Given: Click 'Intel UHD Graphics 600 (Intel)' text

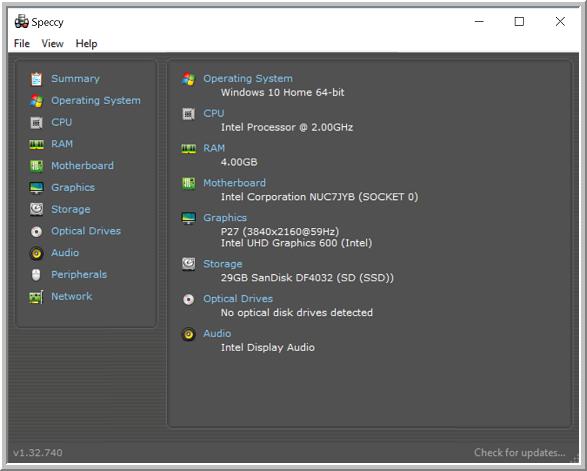Looking at the screenshot, I should (x=296, y=243).
